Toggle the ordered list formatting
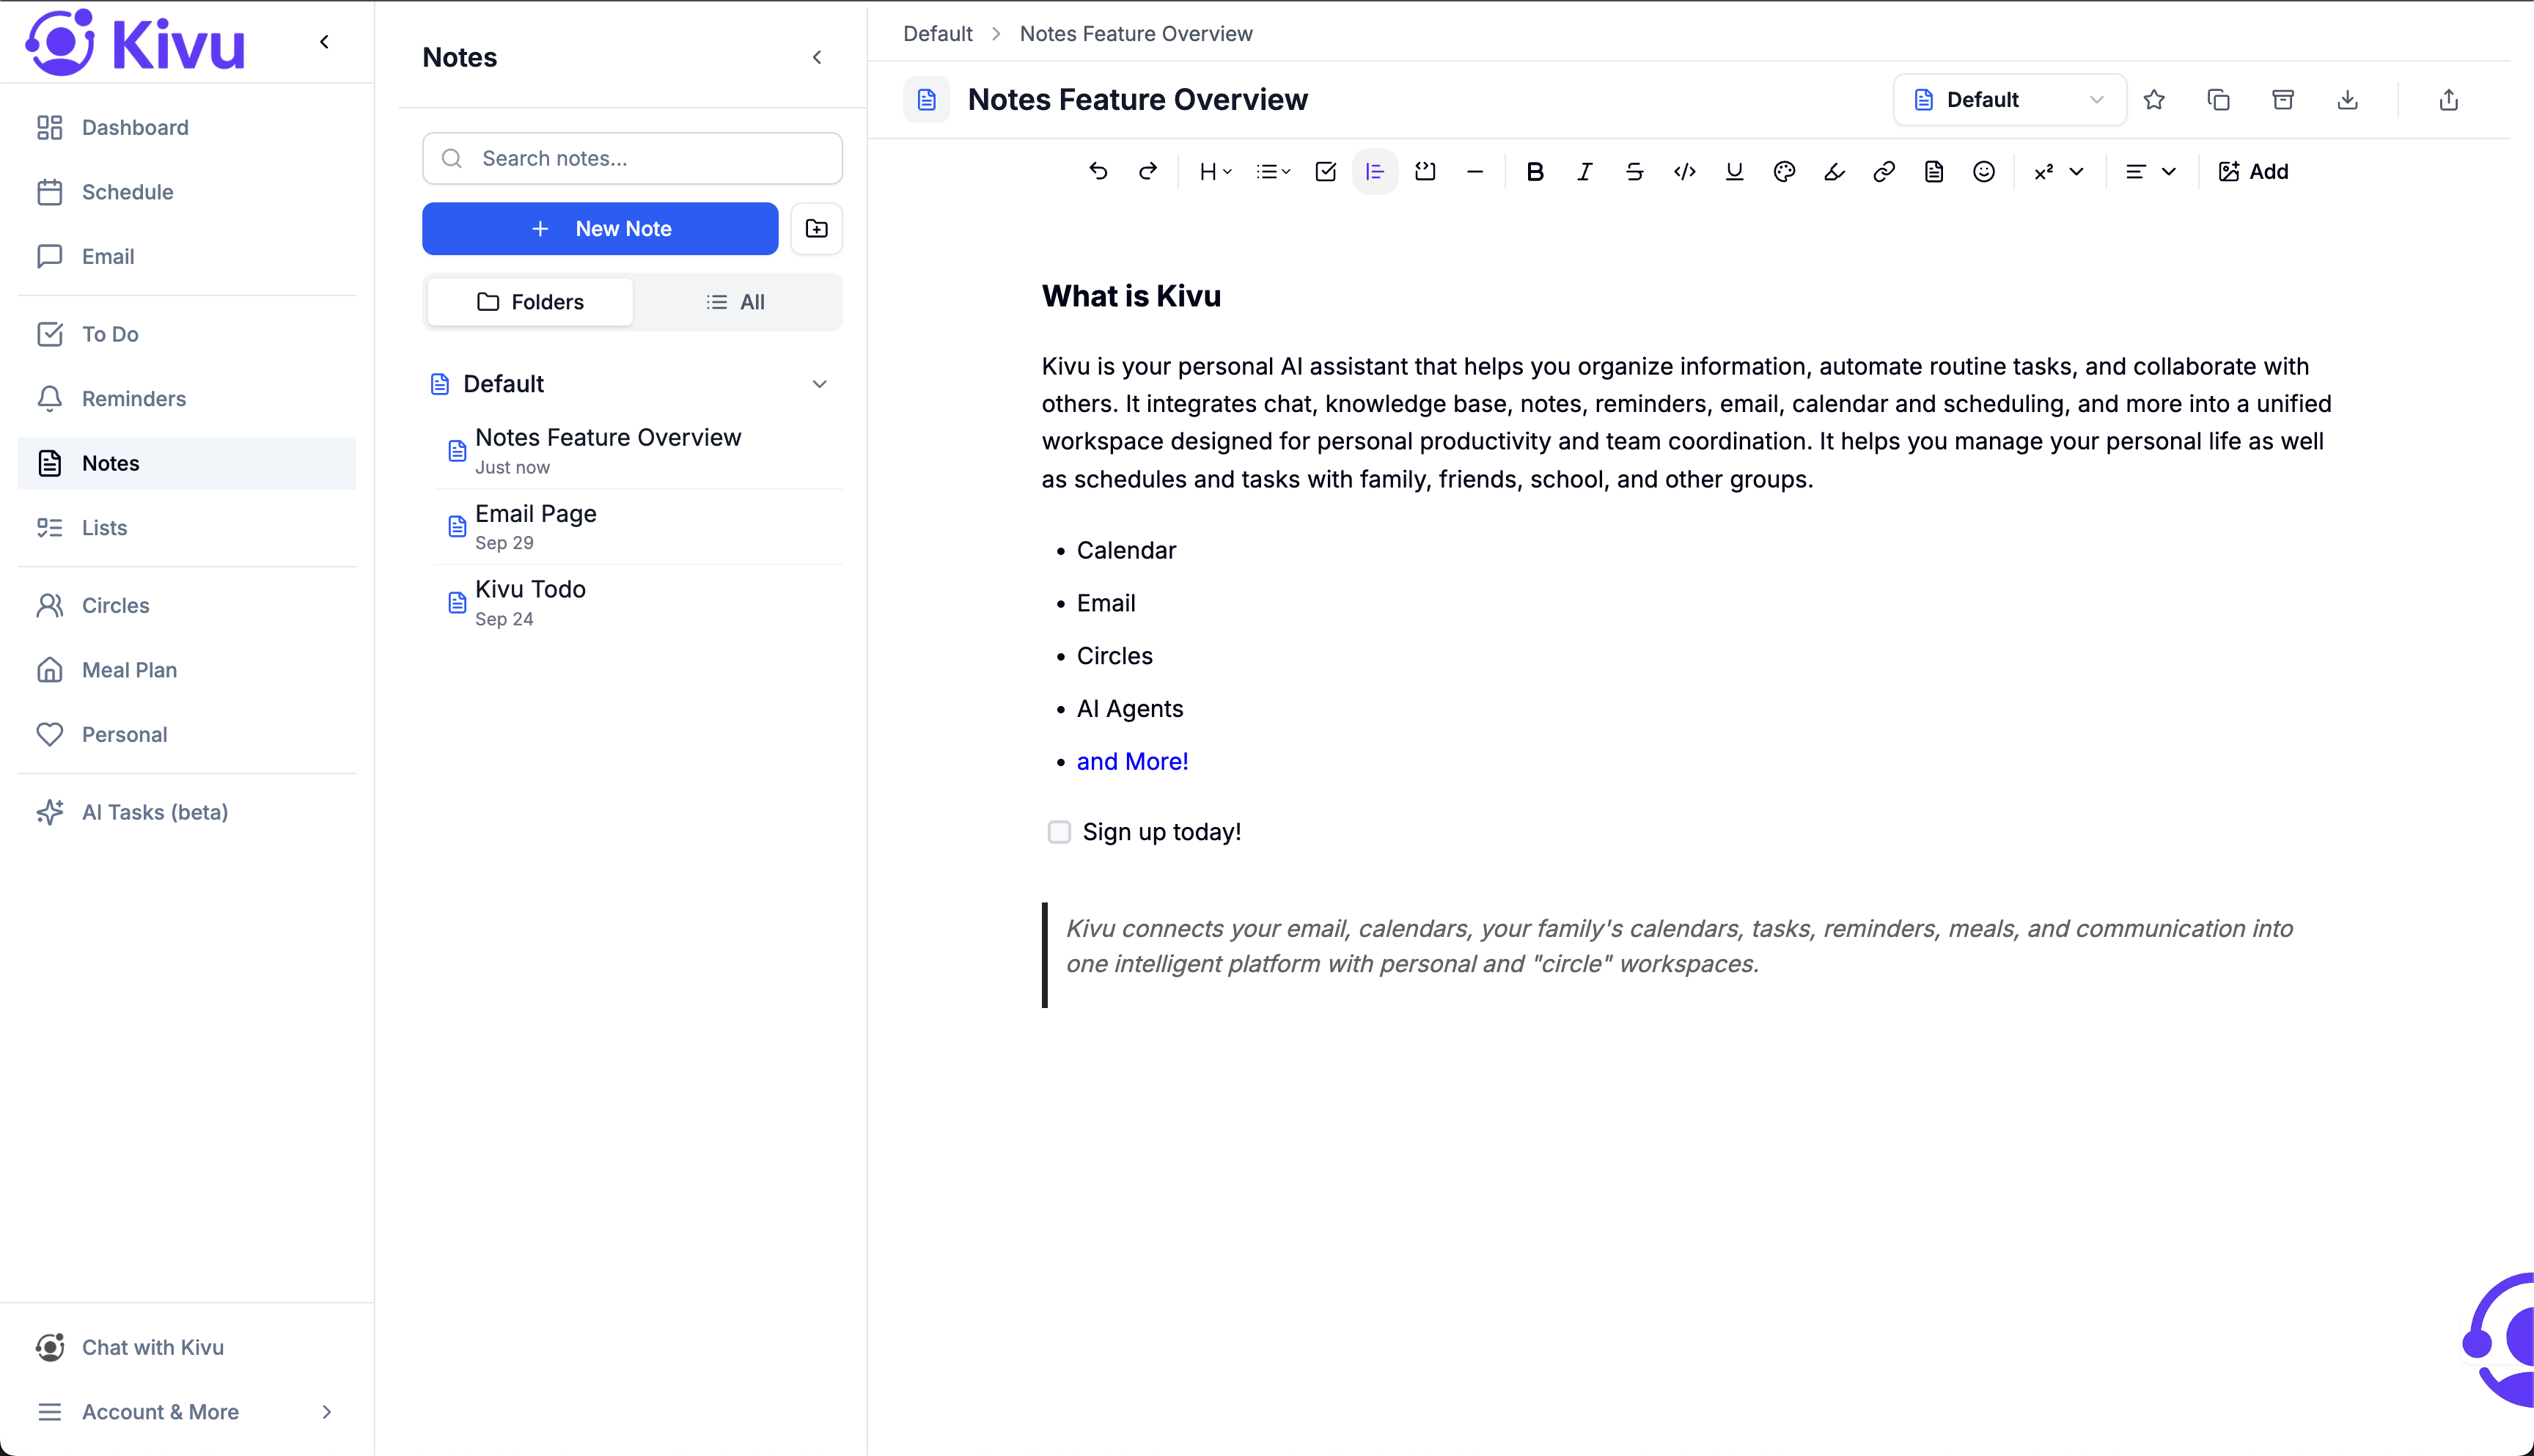The height and width of the screenshot is (1456, 2534). tap(1375, 171)
